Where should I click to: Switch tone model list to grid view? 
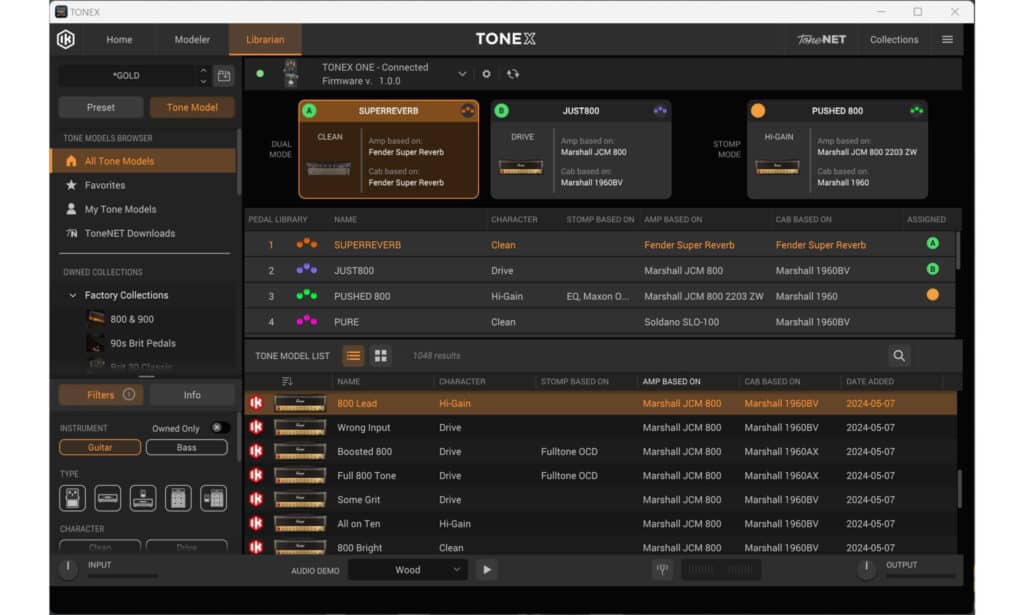(x=381, y=356)
